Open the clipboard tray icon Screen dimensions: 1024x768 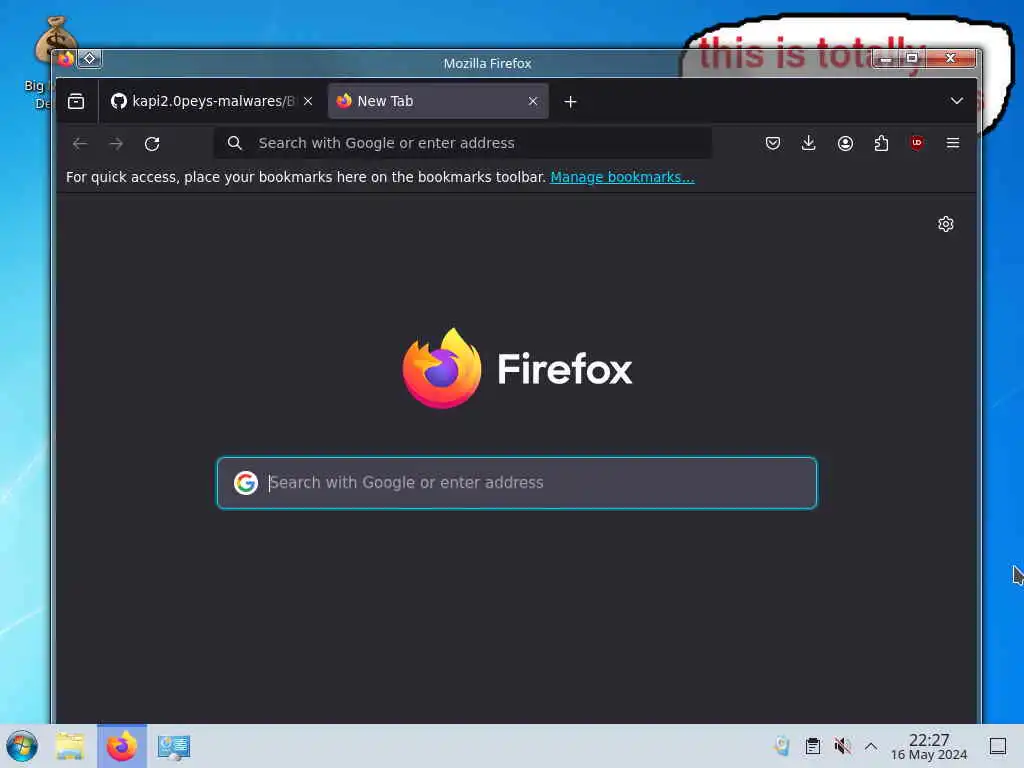[x=812, y=746]
